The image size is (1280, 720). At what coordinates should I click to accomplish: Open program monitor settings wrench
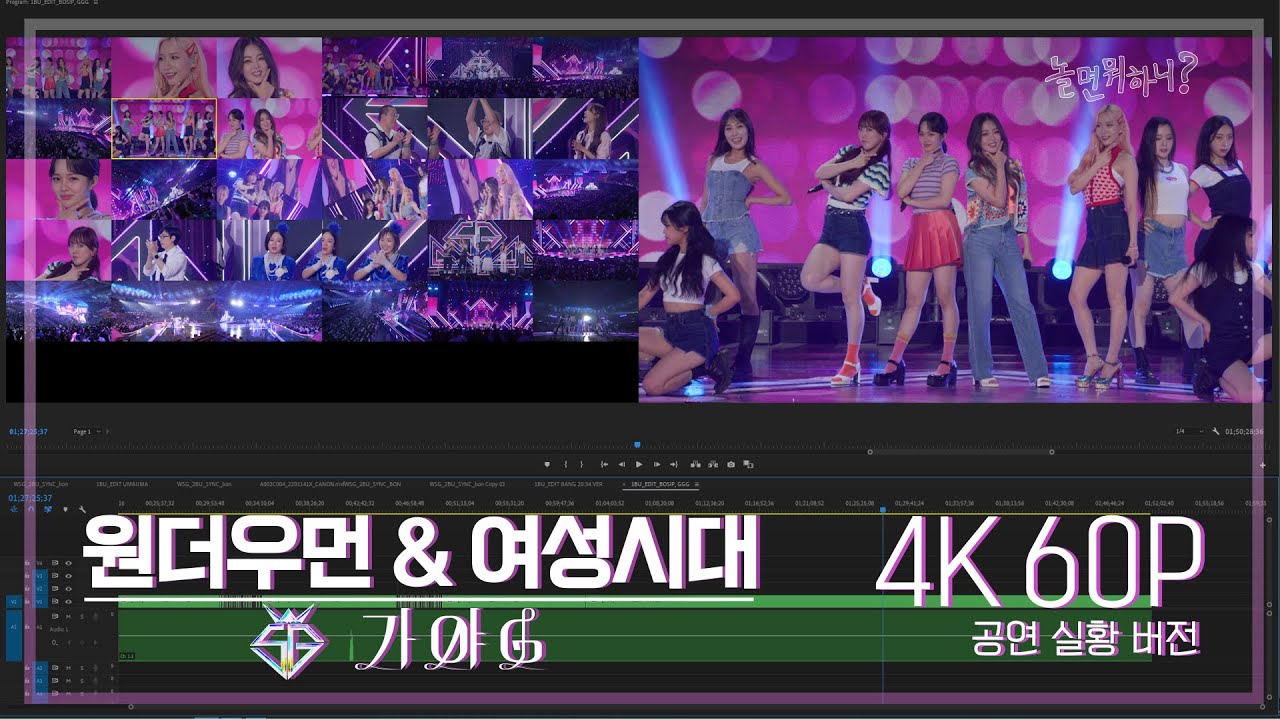[1215, 431]
